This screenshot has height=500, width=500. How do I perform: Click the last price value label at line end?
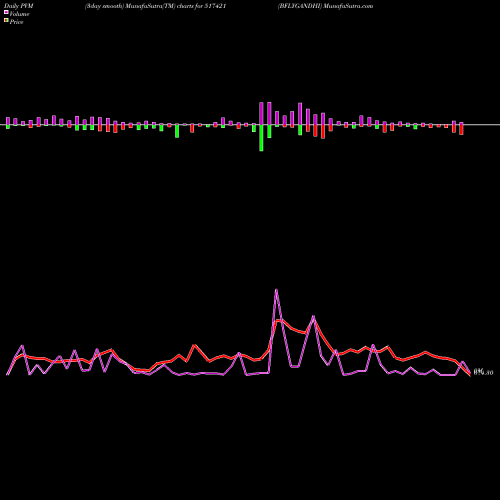pos(483,372)
